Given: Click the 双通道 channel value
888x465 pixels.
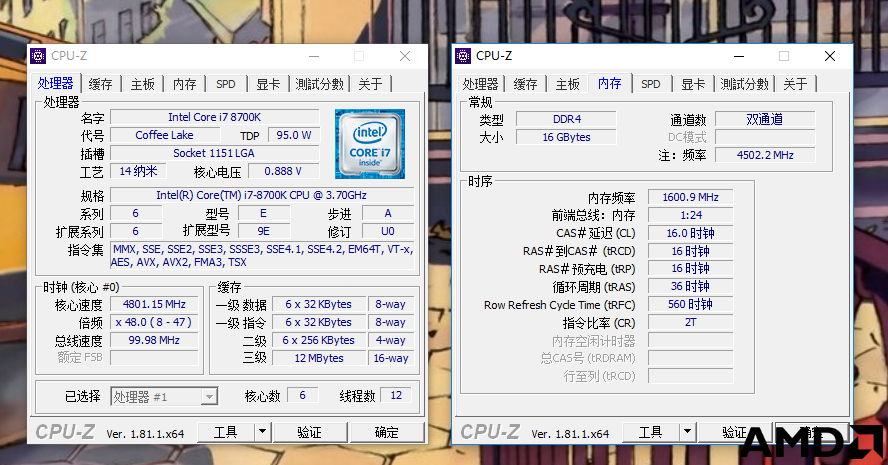Looking at the screenshot, I should tap(765, 120).
